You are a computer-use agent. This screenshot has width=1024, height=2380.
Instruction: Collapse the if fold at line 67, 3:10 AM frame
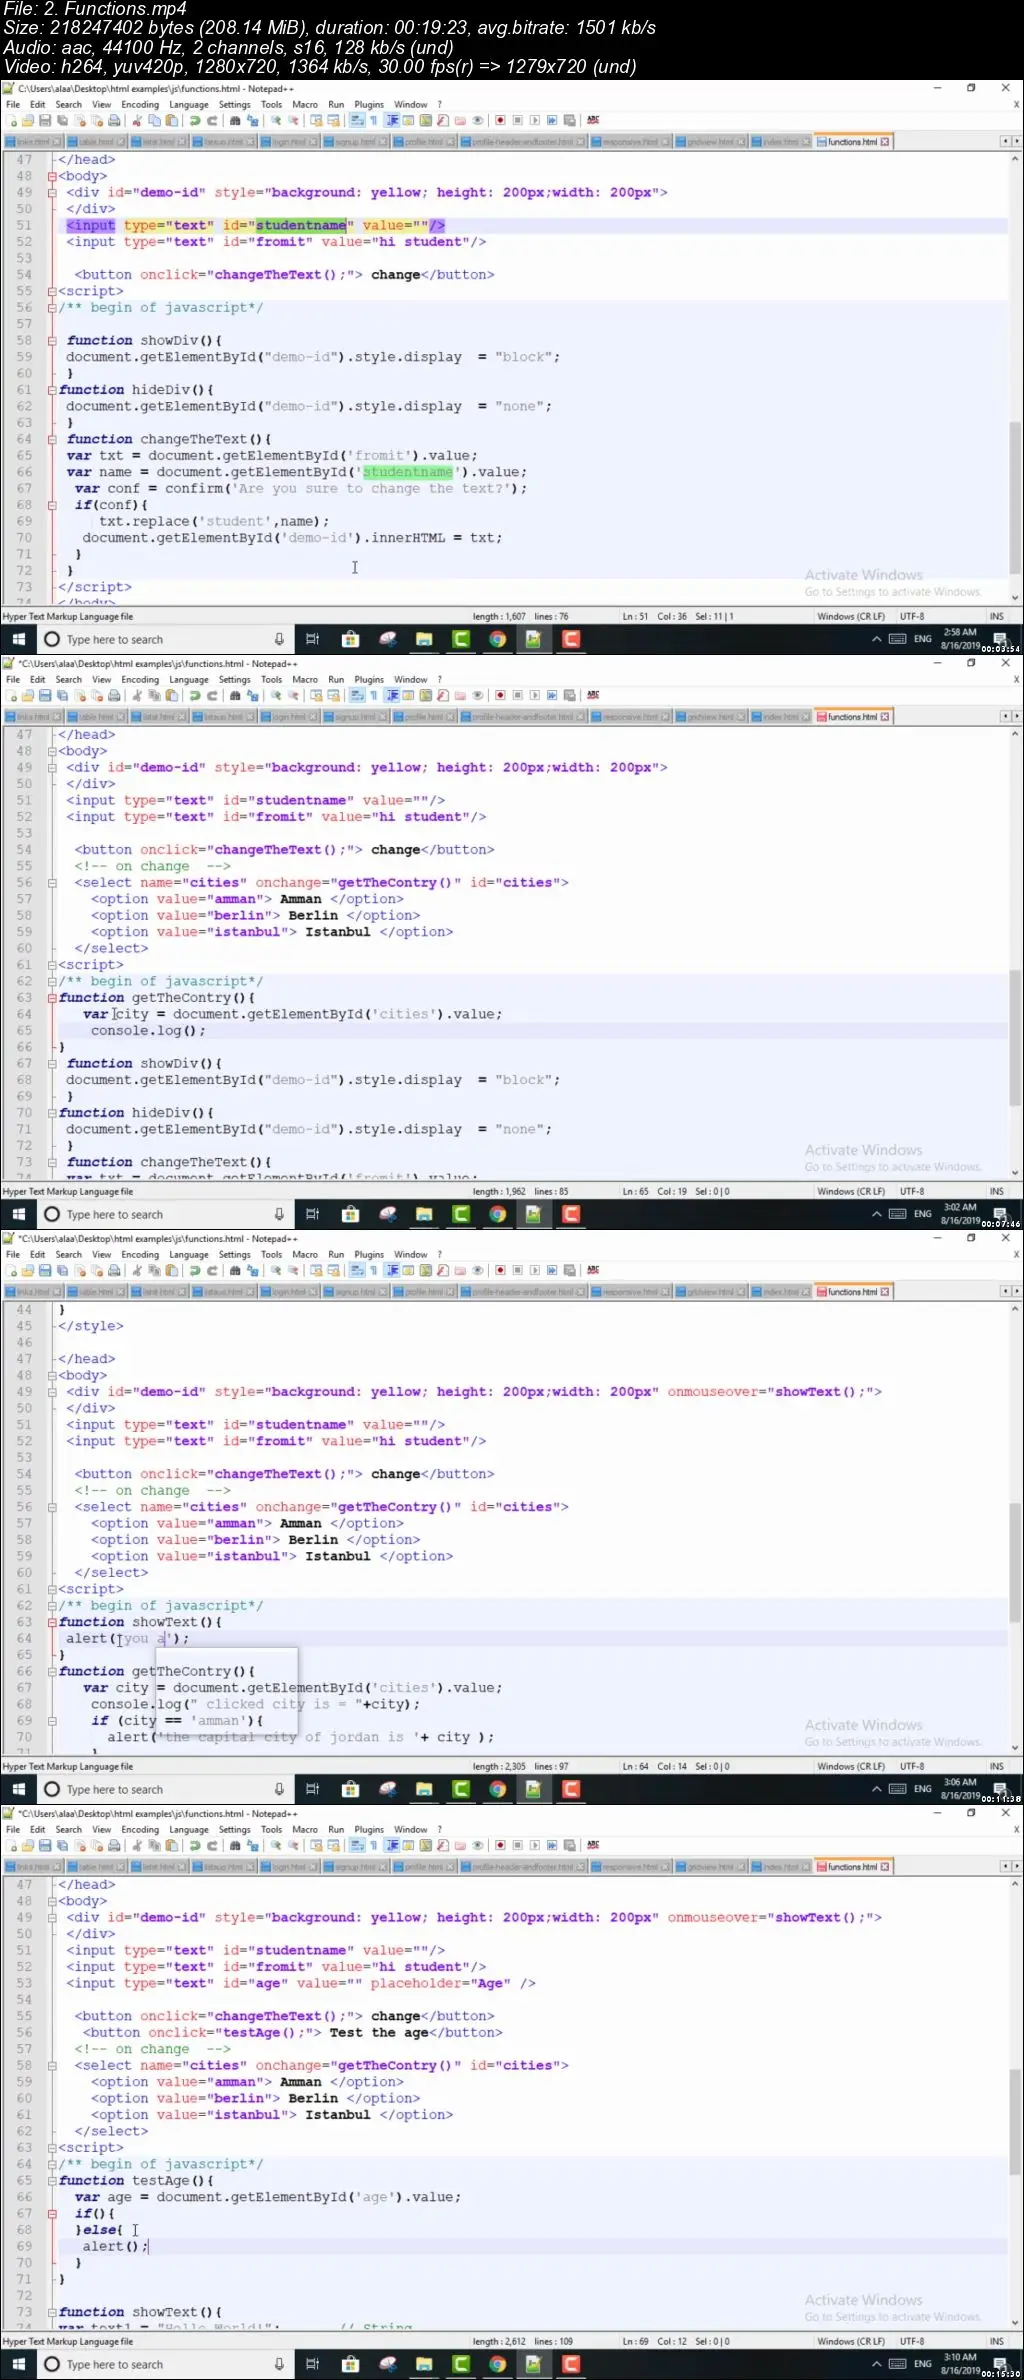(x=52, y=2213)
